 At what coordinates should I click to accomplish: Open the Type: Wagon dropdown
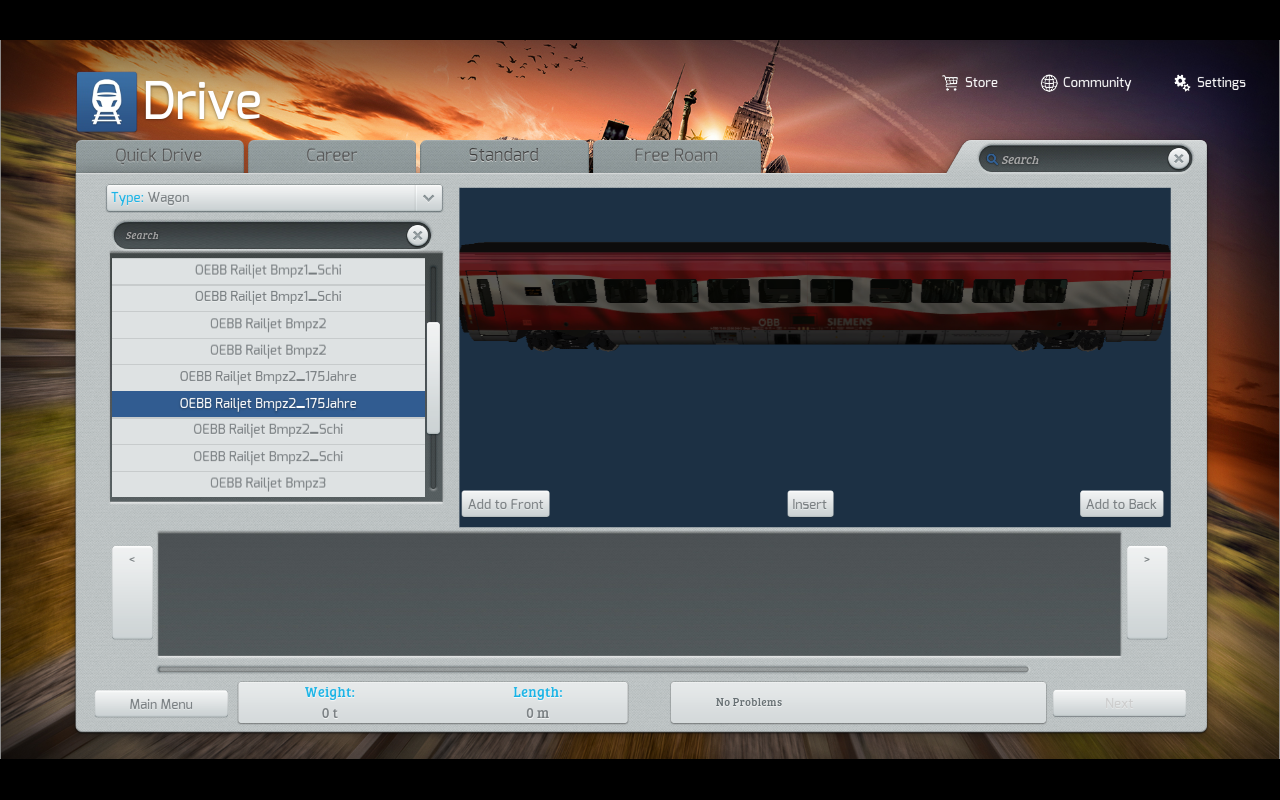[274, 198]
